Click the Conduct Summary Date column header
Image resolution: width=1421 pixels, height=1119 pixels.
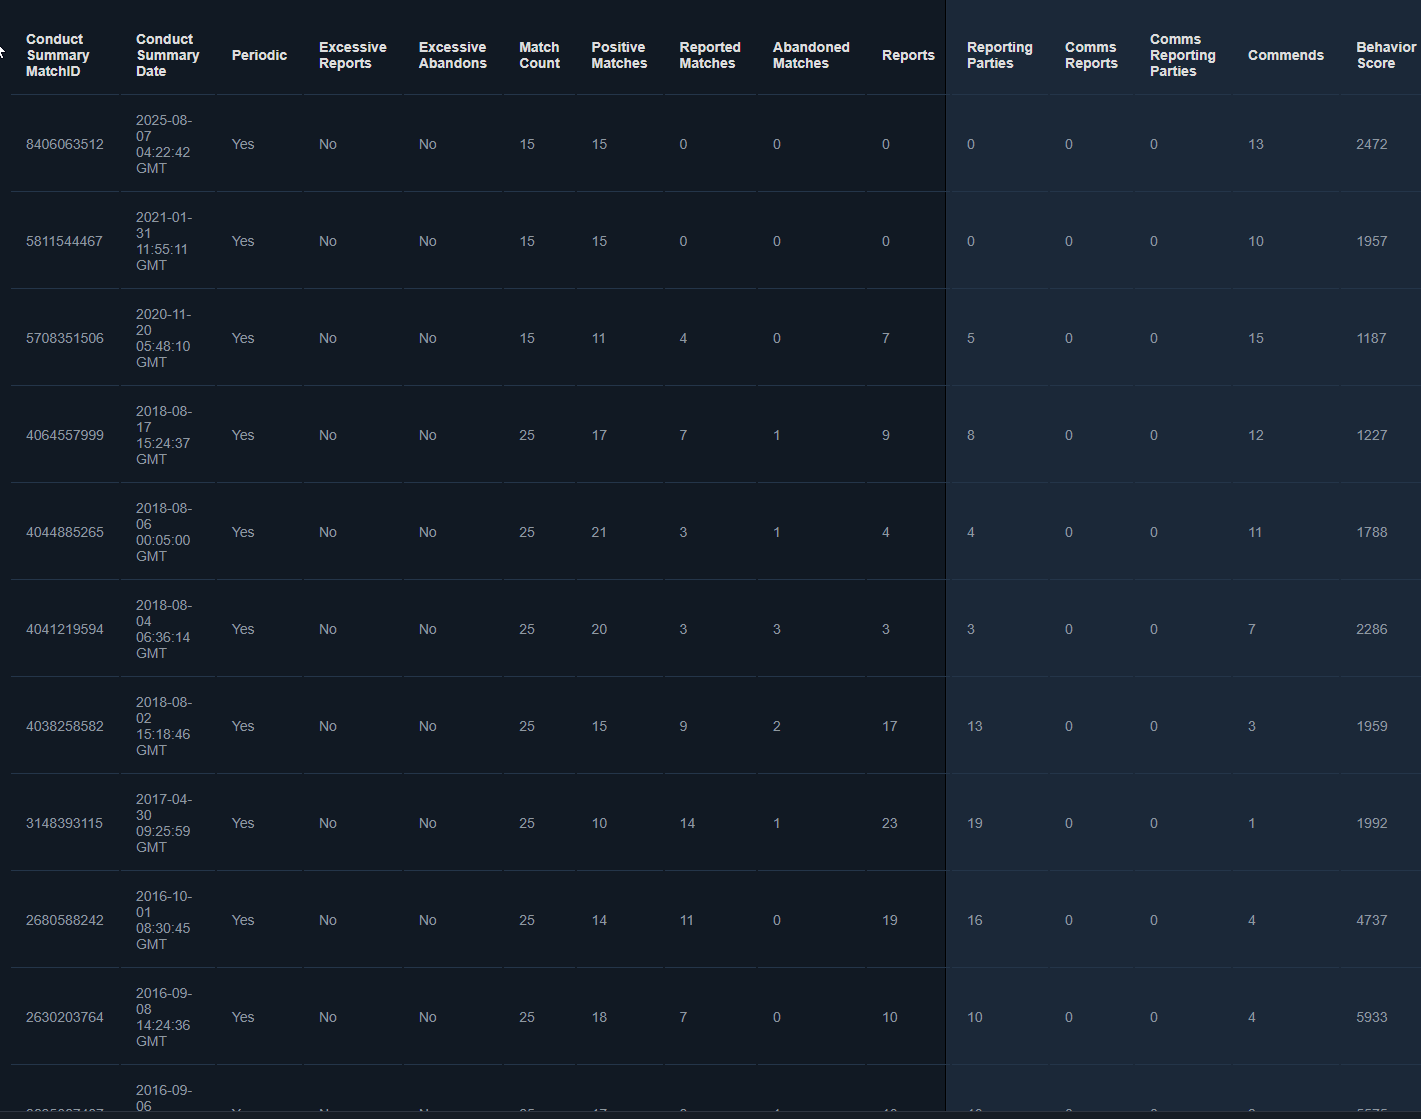168,55
